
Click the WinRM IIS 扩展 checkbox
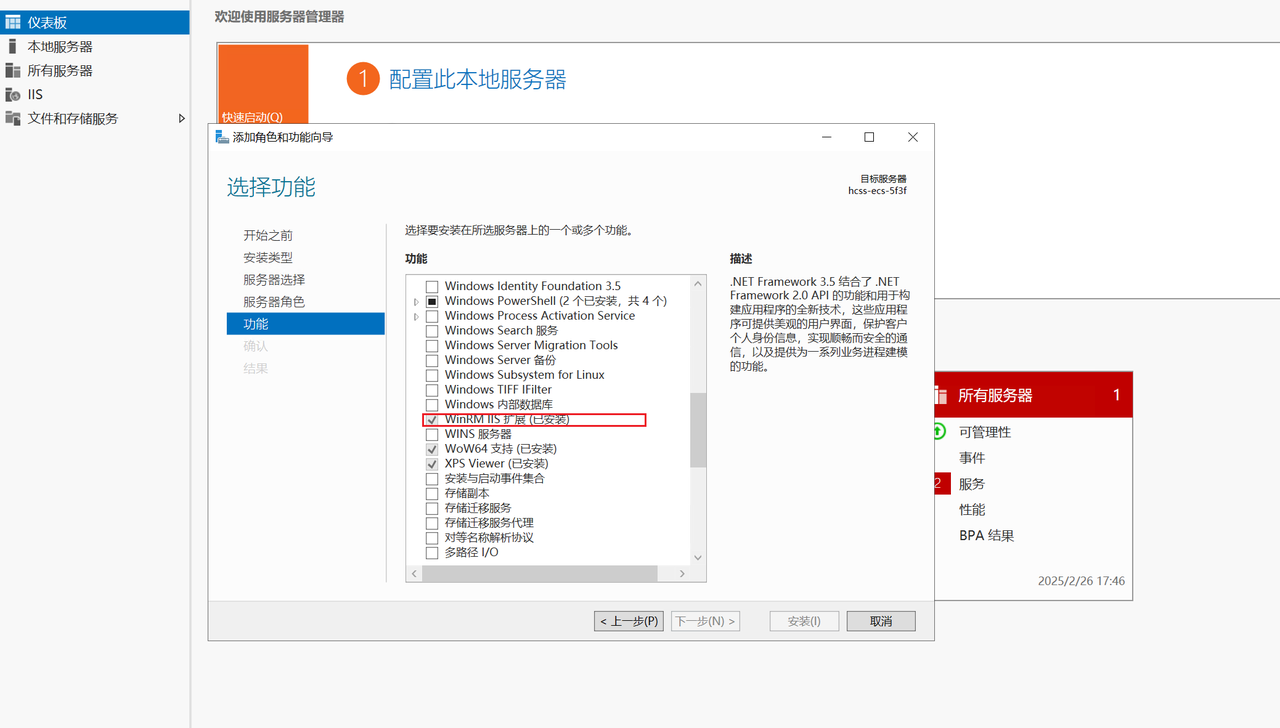(432, 420)
